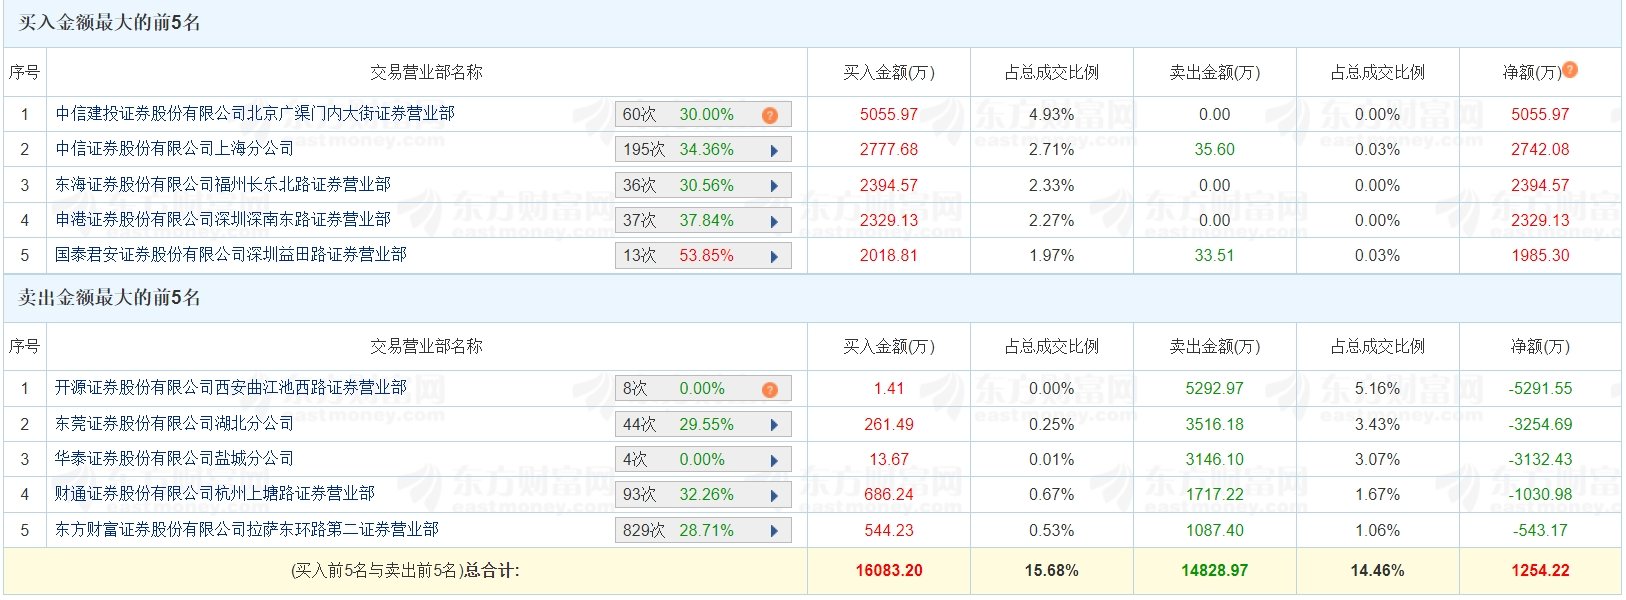This screenshot has height=600, width=1626.
Task: Click the 44次 29.55% stat text
Action: (678, 424)
